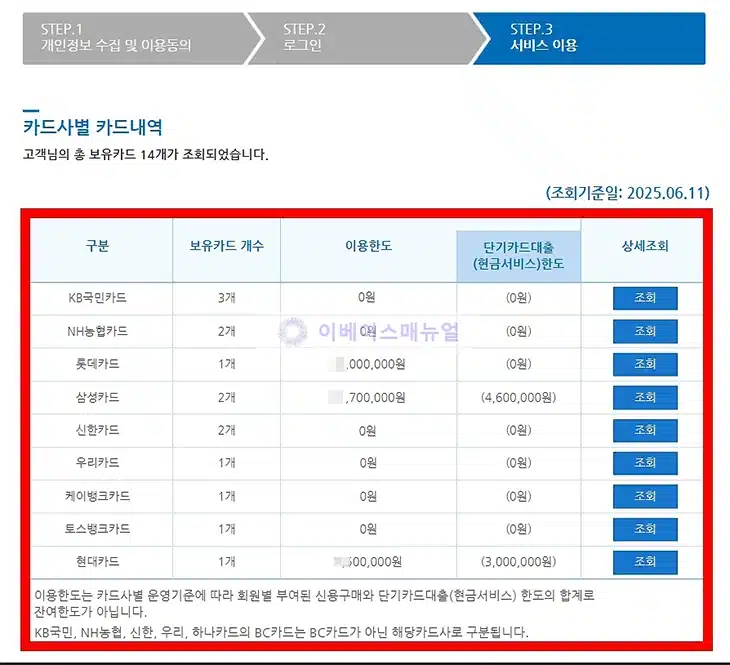Open 조회 details for 삼성카드
The width and height of the screenshot is (730, 665).
tap(645, 397)
